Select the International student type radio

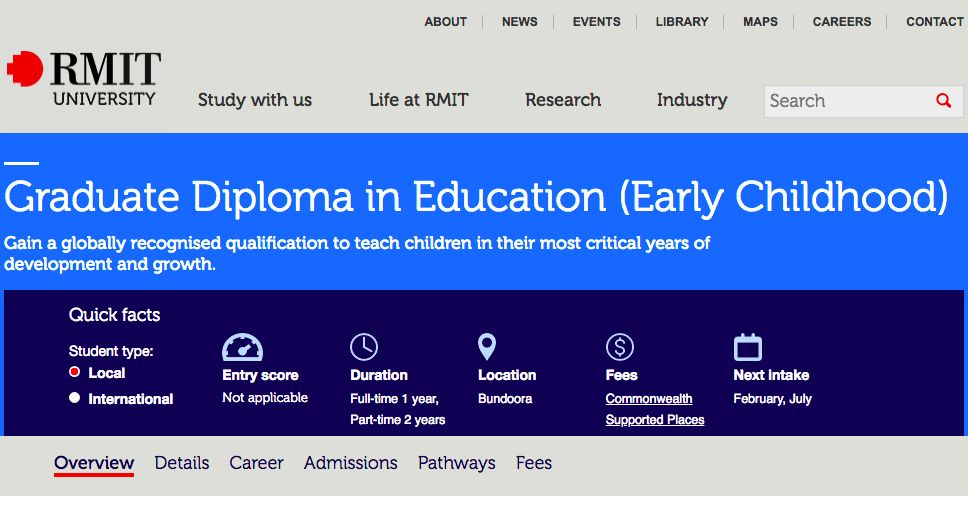[x=75, y=398]
